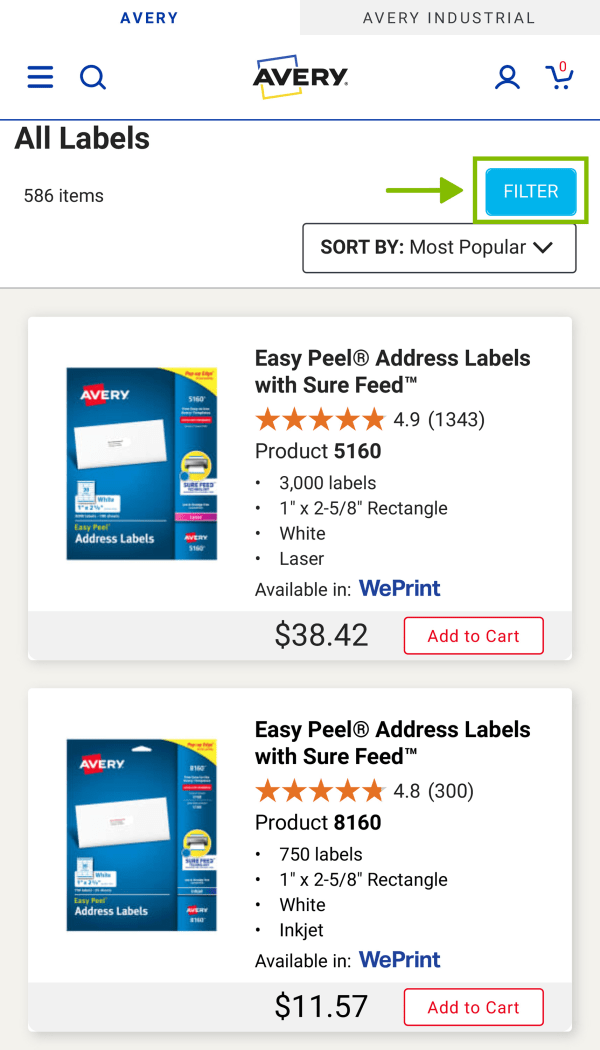
Task: Open the first Easy Peel Address Labels title
Action: tap(392, 371)
